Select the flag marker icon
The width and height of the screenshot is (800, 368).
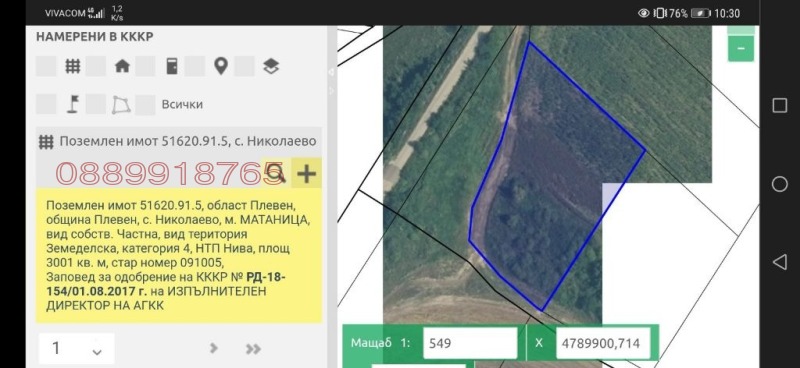(73, 104)
